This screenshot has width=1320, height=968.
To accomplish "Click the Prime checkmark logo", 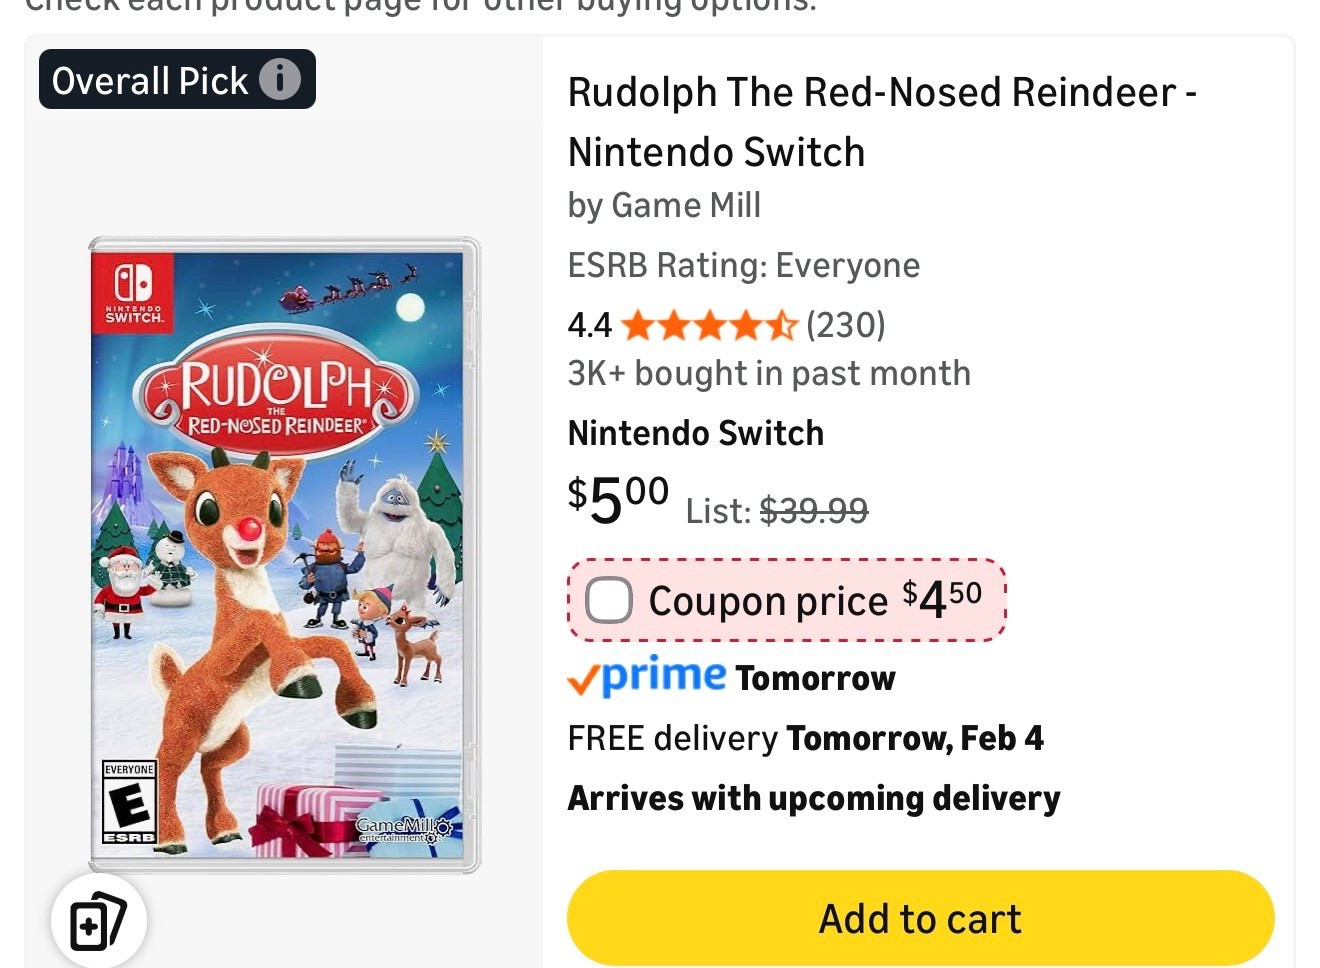I will 582,678.
